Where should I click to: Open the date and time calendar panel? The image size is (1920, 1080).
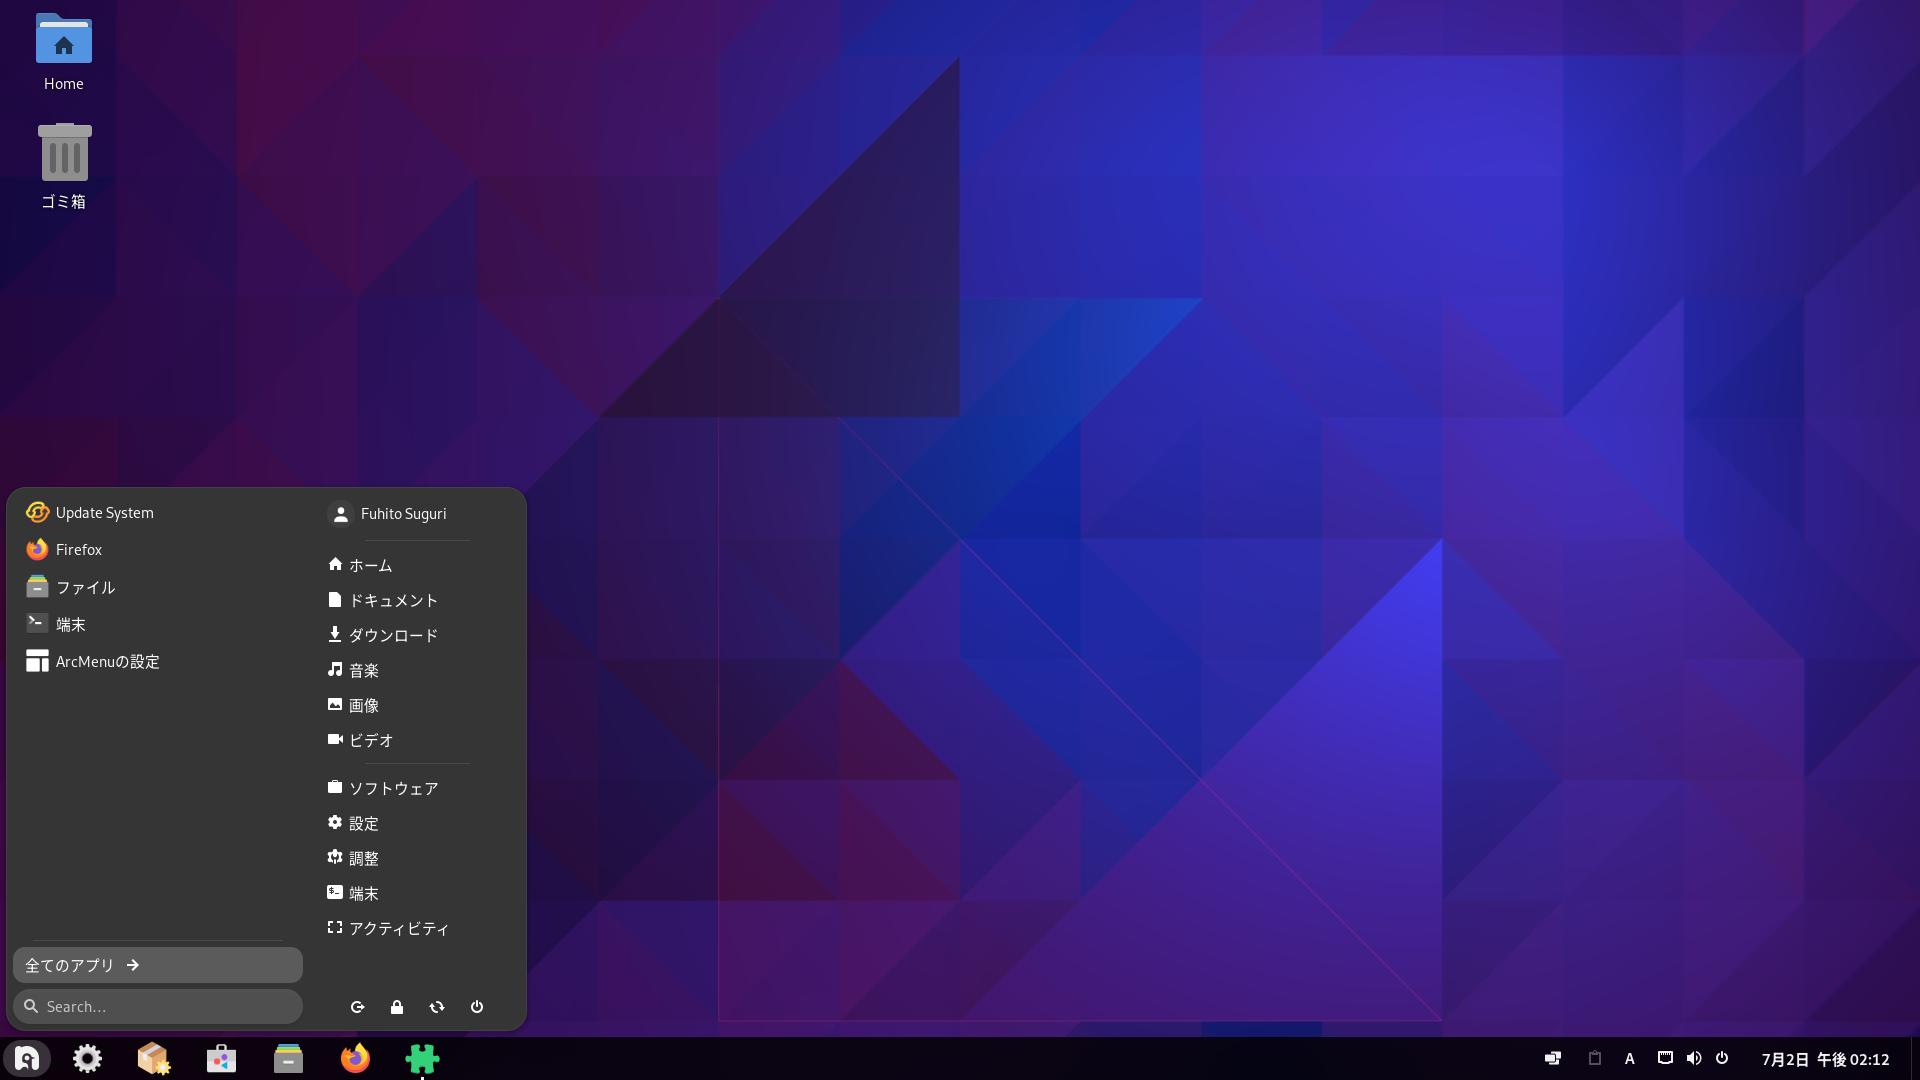pos(1825,1059)
